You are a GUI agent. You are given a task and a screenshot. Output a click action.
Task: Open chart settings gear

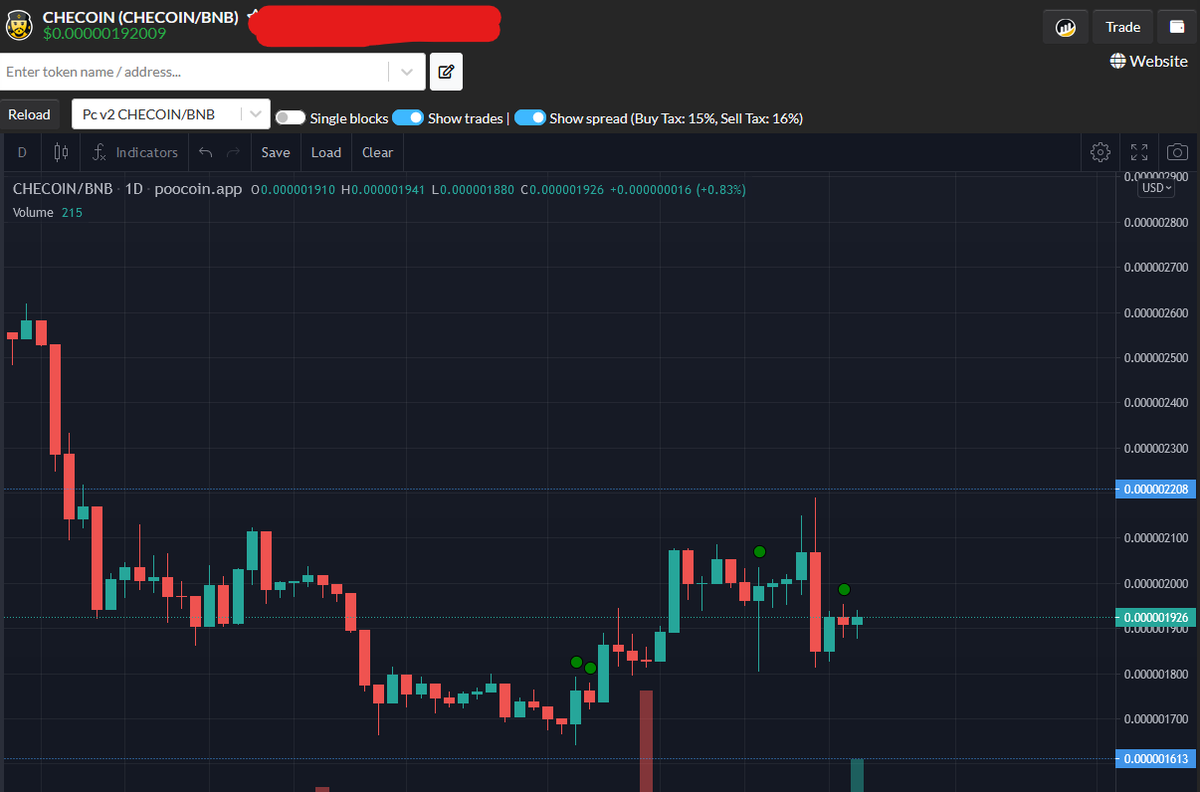coord(1101,152)
